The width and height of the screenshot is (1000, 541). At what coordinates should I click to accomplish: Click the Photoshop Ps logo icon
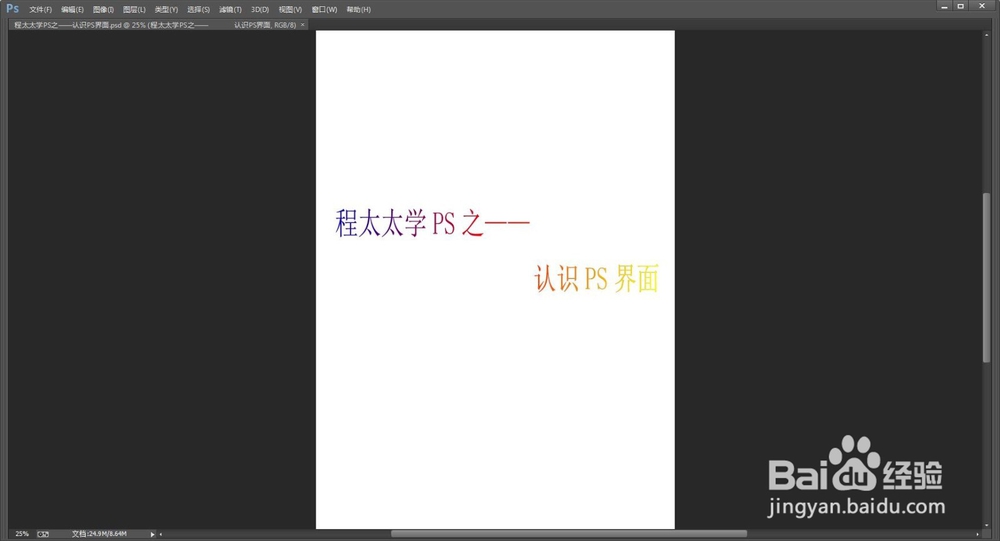pos(12,8)
